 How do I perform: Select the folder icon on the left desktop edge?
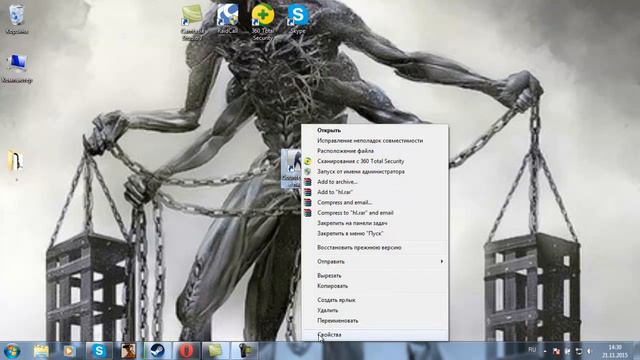point(16,161)
